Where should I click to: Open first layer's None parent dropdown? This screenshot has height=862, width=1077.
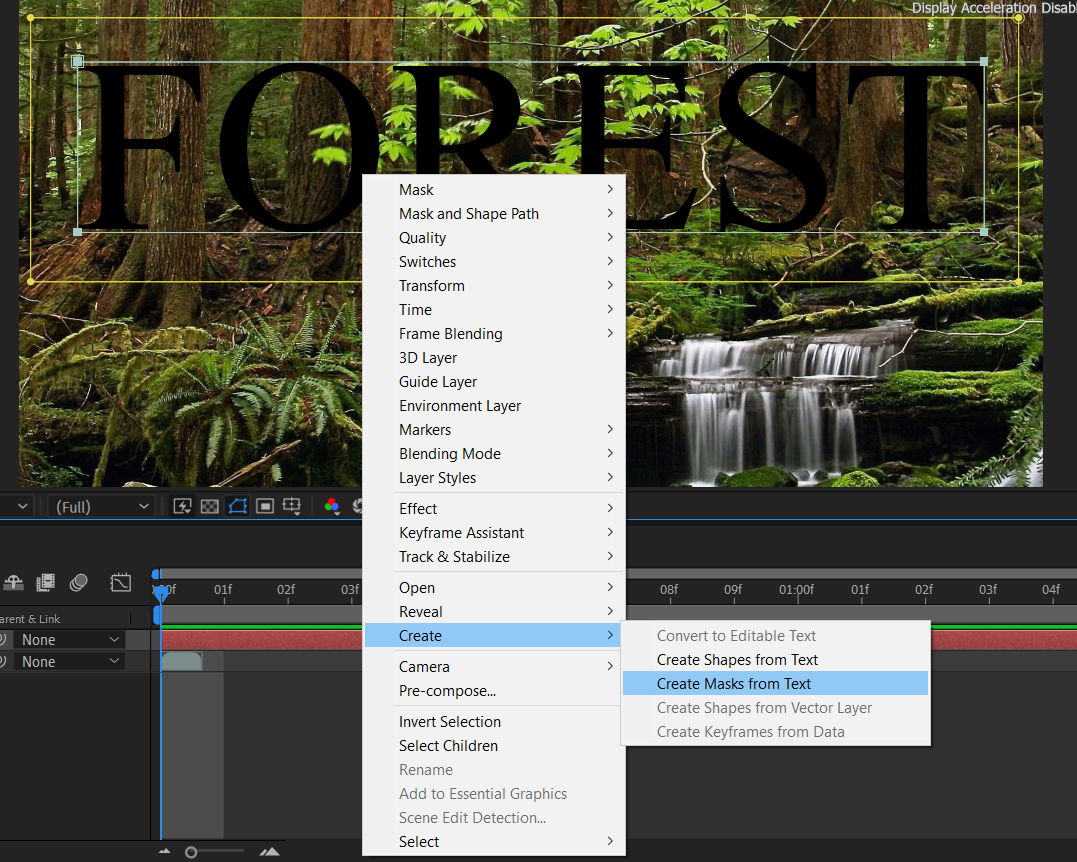tap(69, 639)
